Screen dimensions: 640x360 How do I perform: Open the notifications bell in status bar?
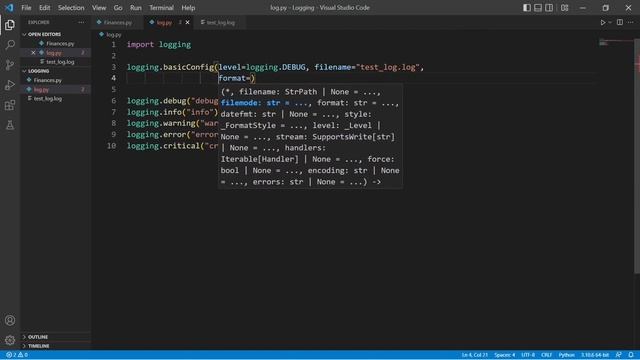(x=631, y=355)
